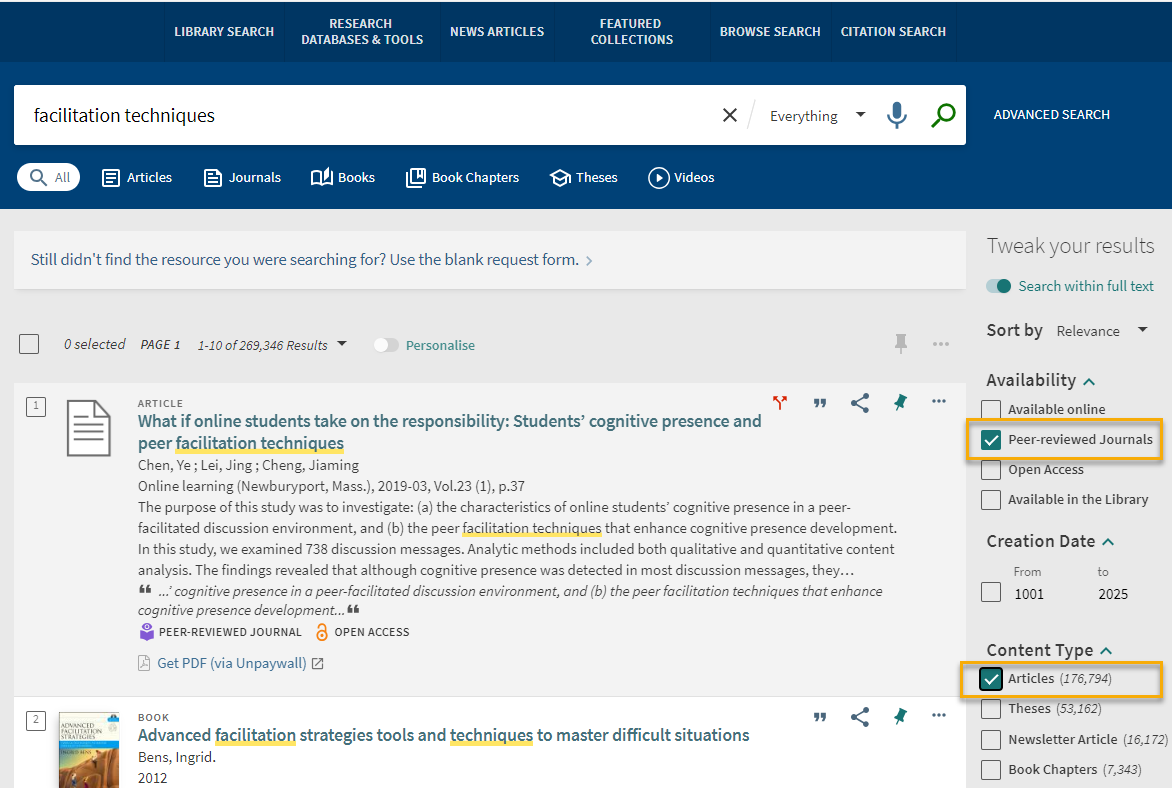Disable Search within full text

click(x=999, y=285)
